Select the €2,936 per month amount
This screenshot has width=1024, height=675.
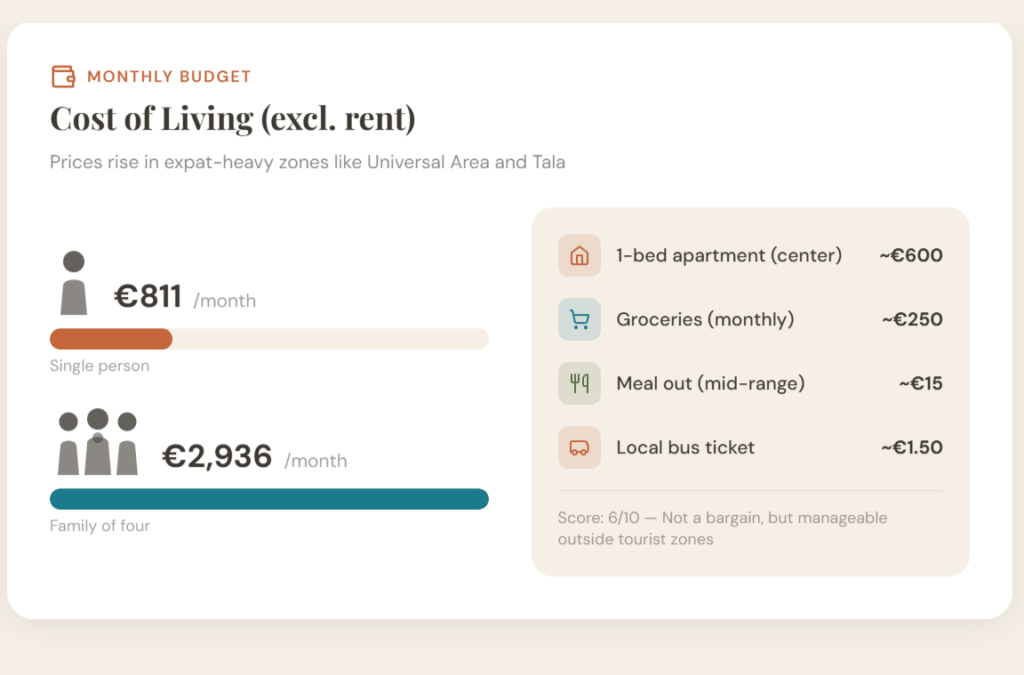click(217, 457)
